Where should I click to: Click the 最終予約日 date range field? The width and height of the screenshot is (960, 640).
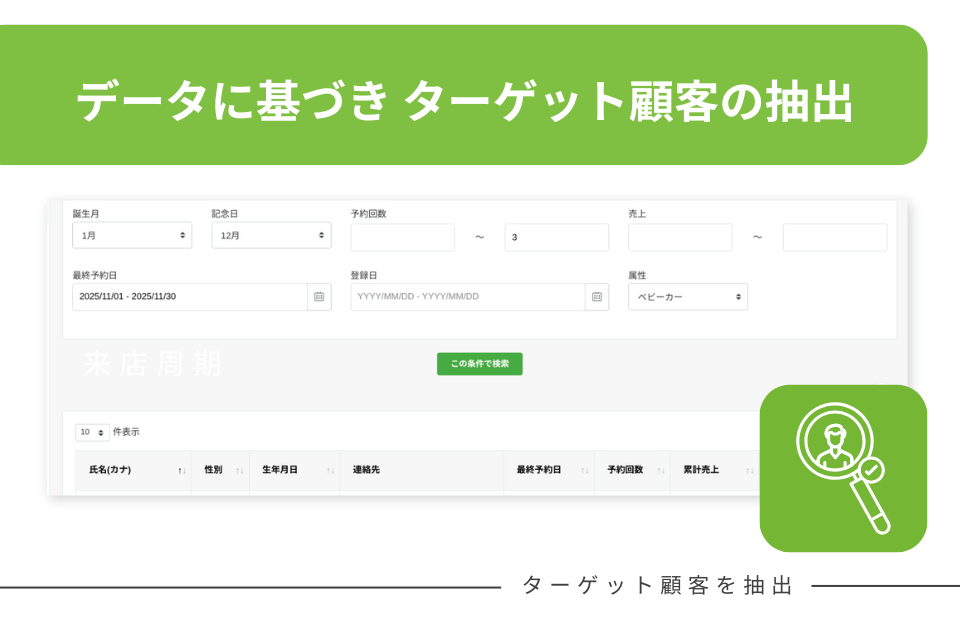pos(189,297)
